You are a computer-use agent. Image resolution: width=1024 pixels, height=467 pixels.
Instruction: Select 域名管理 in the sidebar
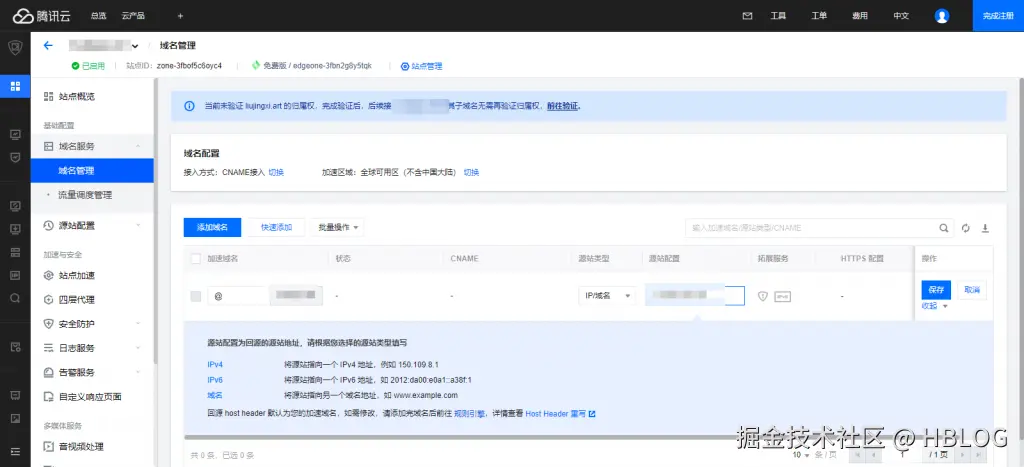92,170
